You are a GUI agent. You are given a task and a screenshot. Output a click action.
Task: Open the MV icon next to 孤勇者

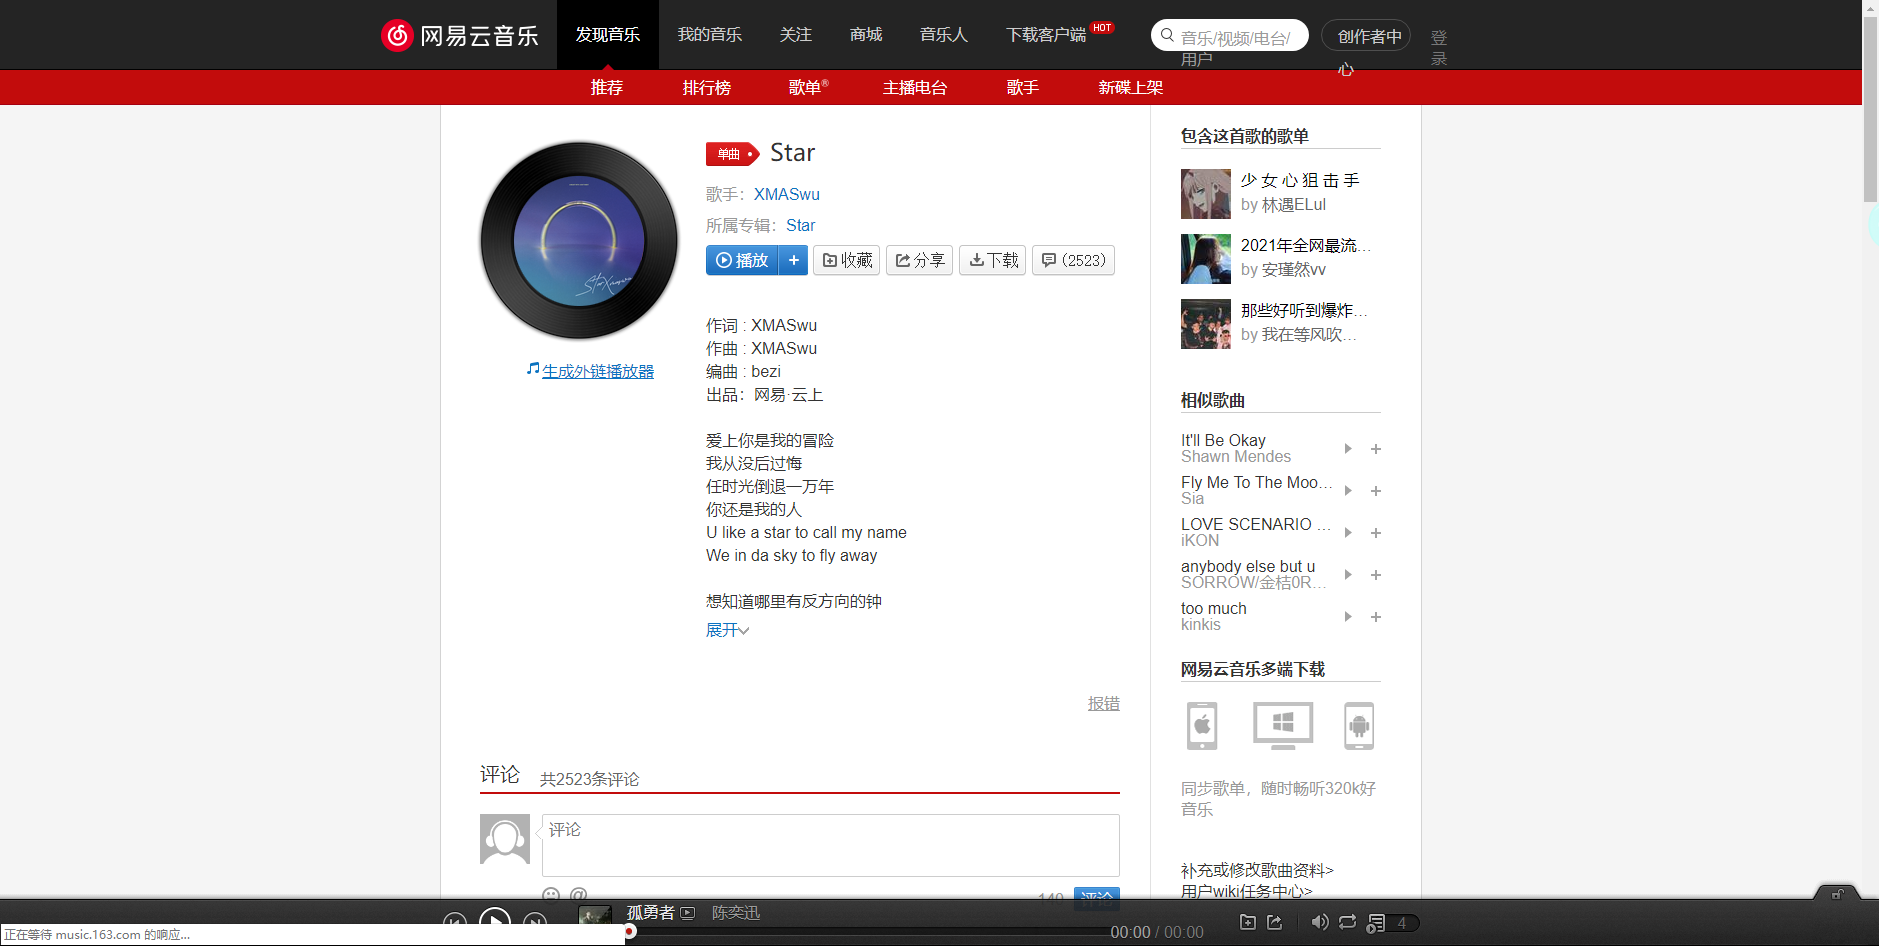point(688,913)
